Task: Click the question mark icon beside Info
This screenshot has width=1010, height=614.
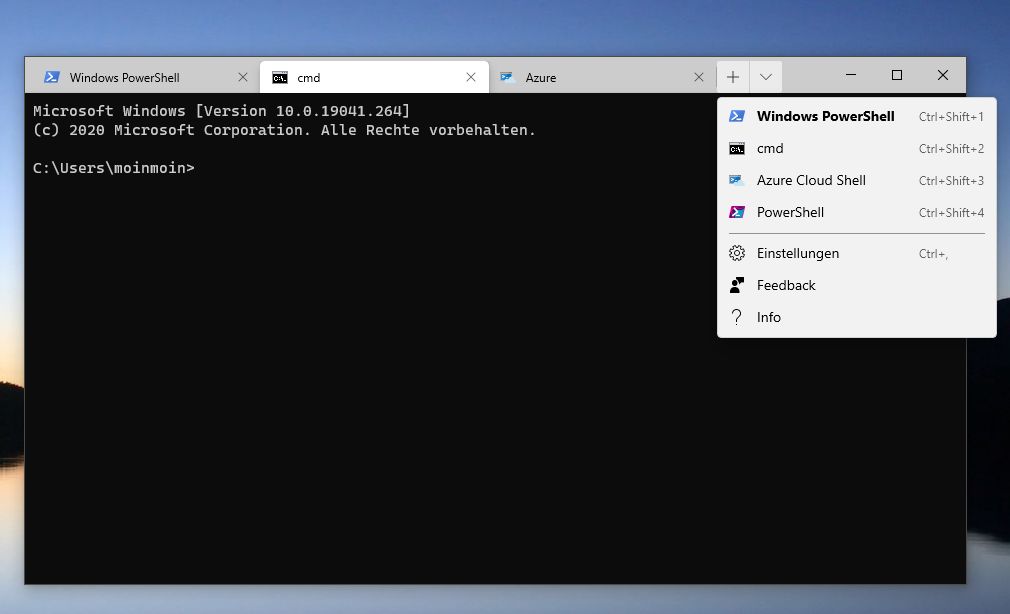Action: tap(737, 317)
